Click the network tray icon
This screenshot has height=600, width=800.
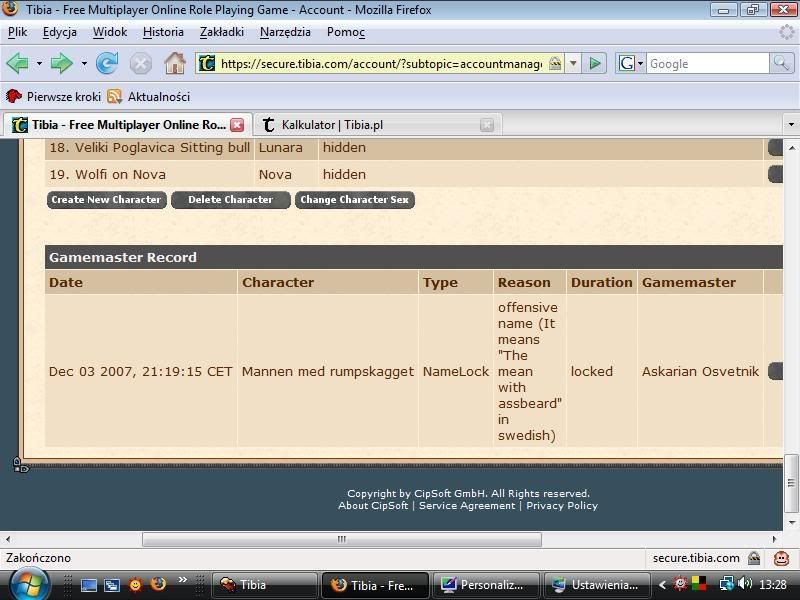click(x=726, y=583)
